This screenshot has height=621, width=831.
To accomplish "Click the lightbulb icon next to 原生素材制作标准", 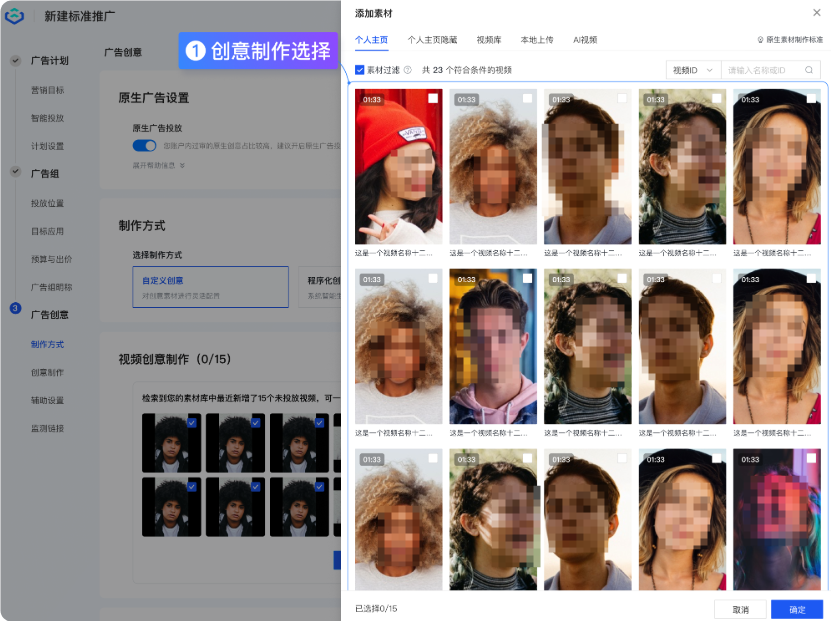I will [x=760, y=40].
